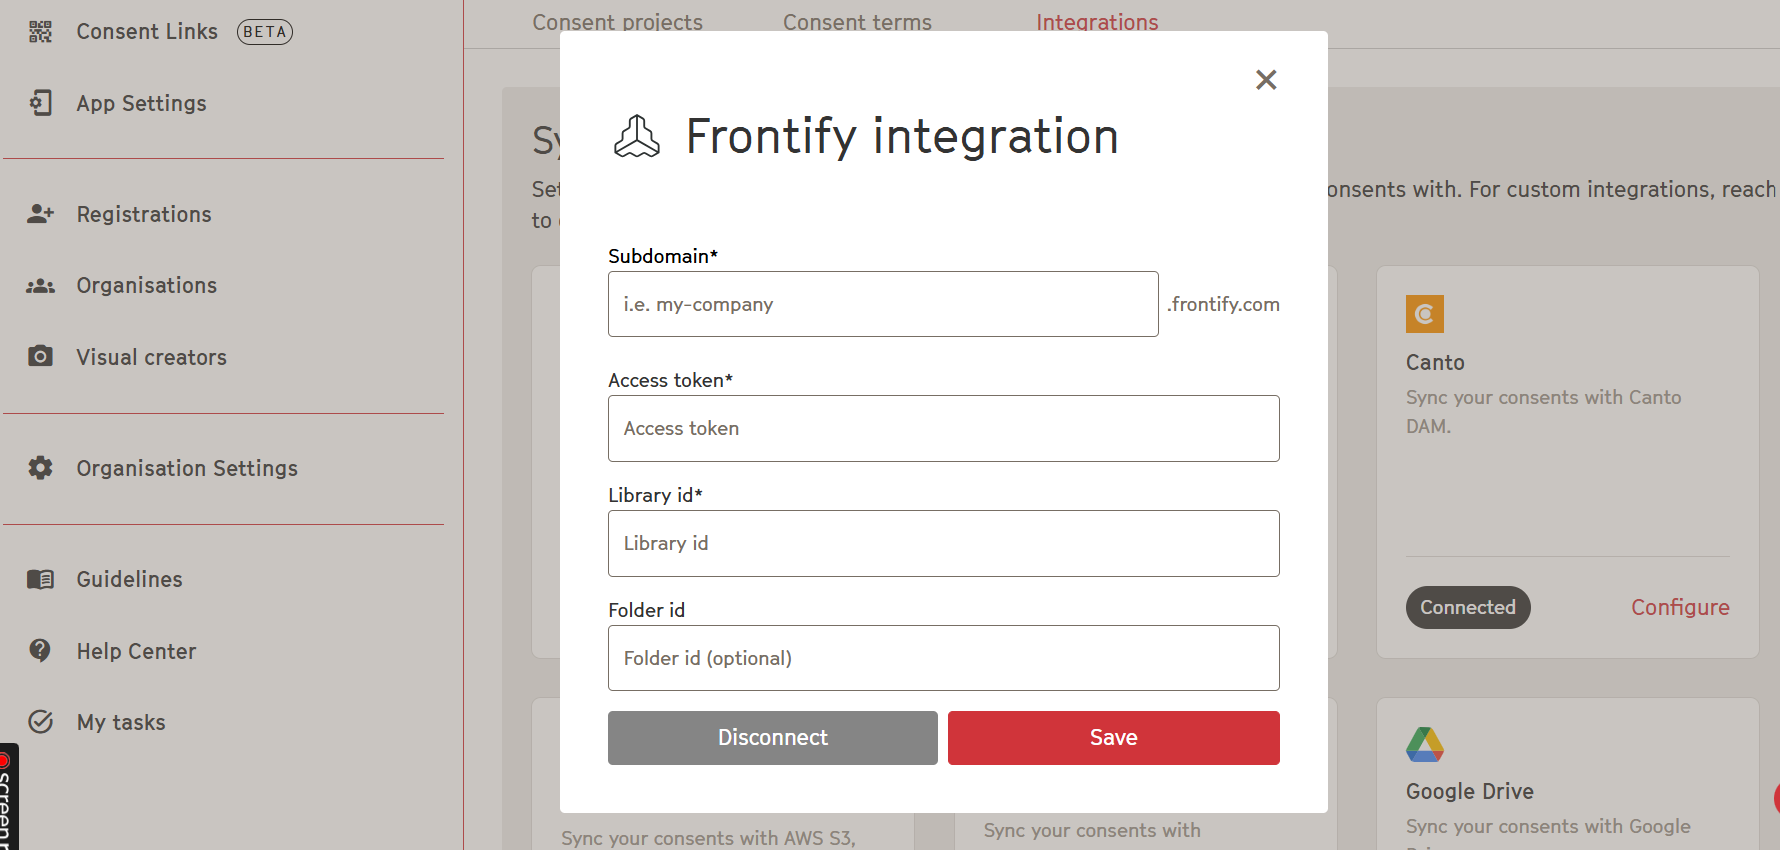Click the Registrations add-person icon
Image resolution: width=1780 pixels, height=850 pixels.
(x=40, y=214)
